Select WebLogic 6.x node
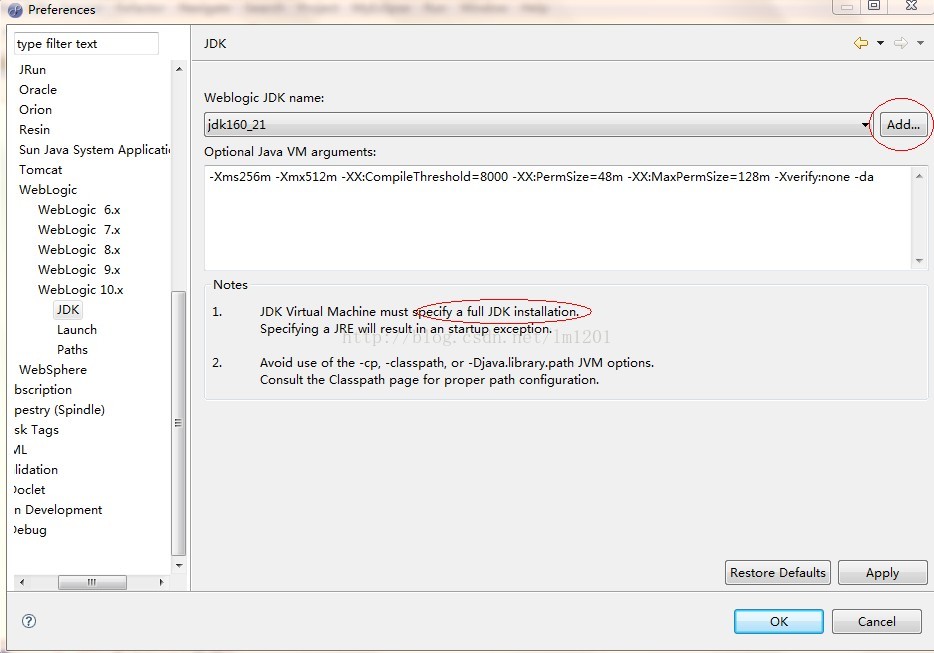Image resolution: width=934 pixels, height=653 pixels. 79,210
